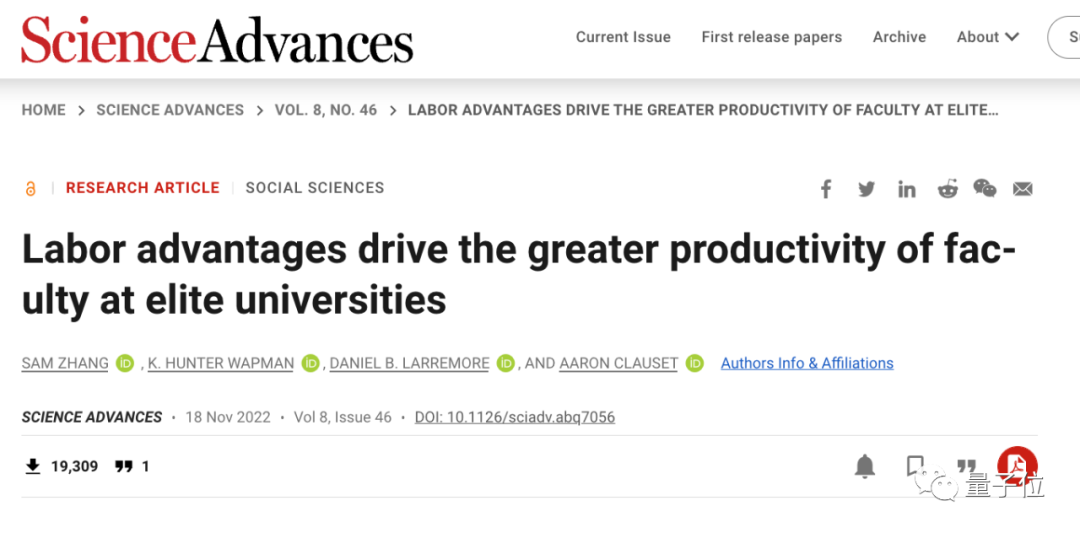Navigate to HOME breadcrumb
This screenshot has width=1080, height=533.
coord(43,110)
